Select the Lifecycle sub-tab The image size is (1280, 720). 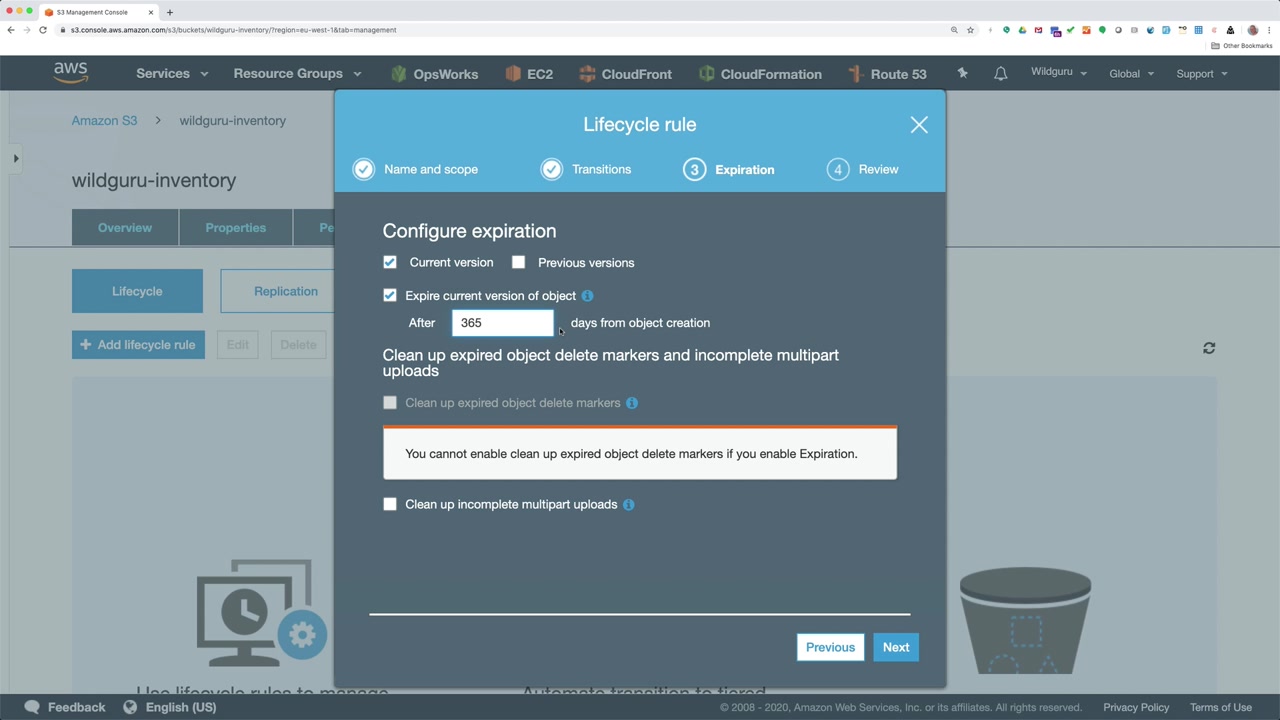click(137, 291)
